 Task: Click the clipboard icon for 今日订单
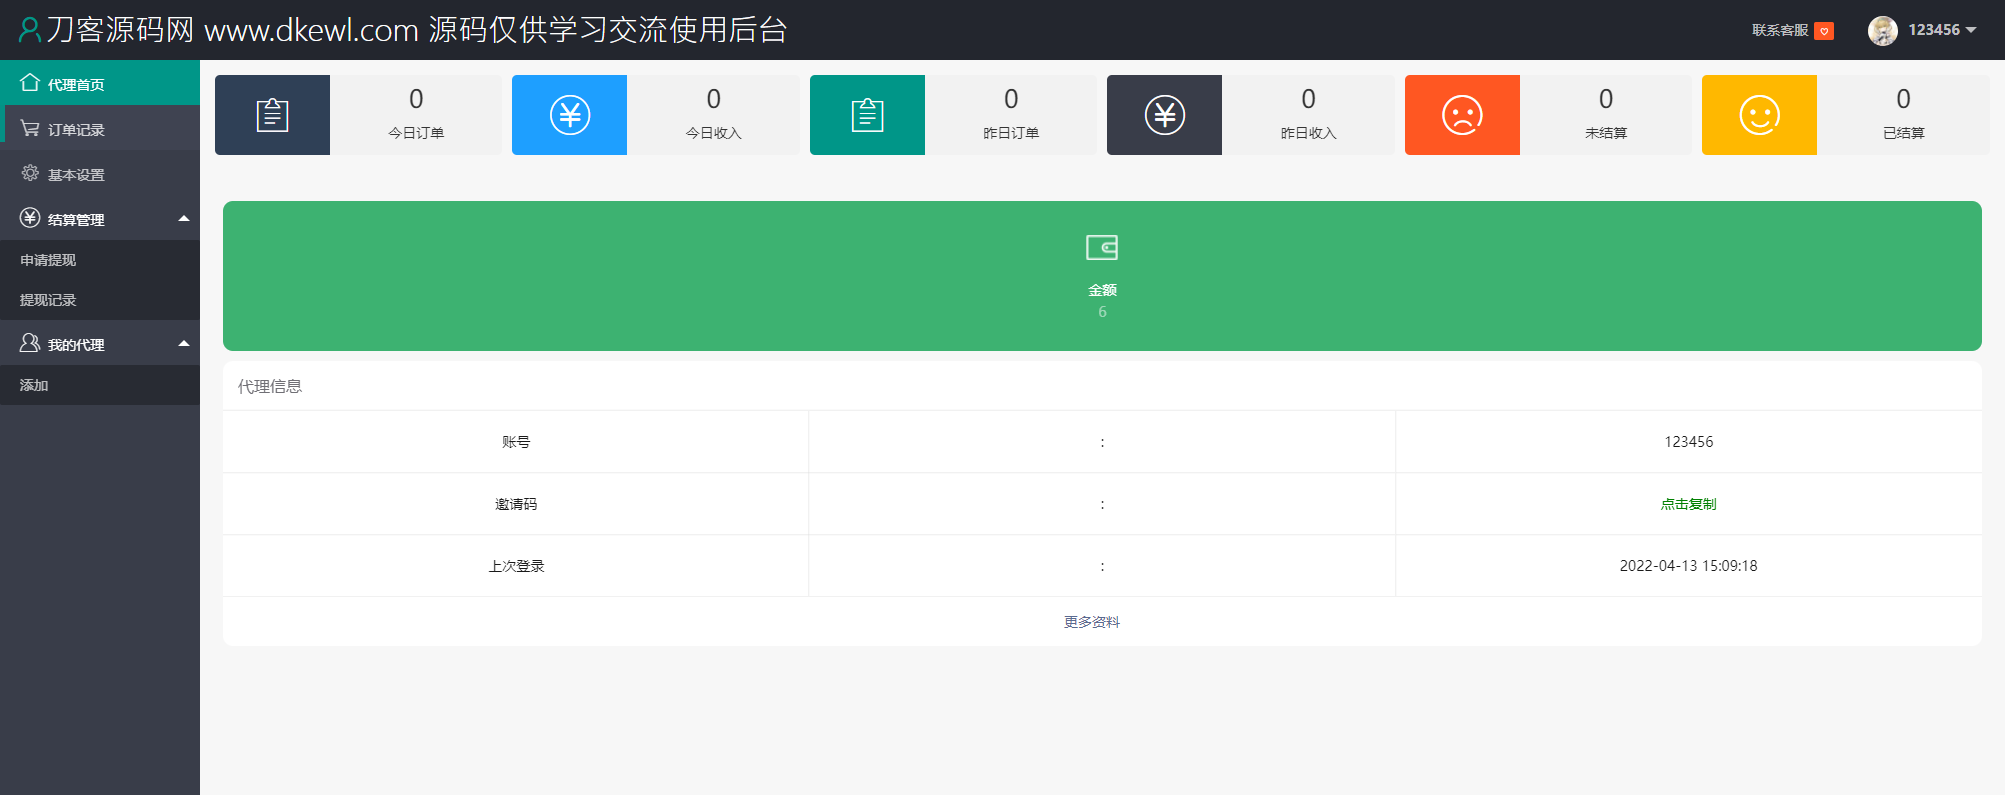[272, 115]
